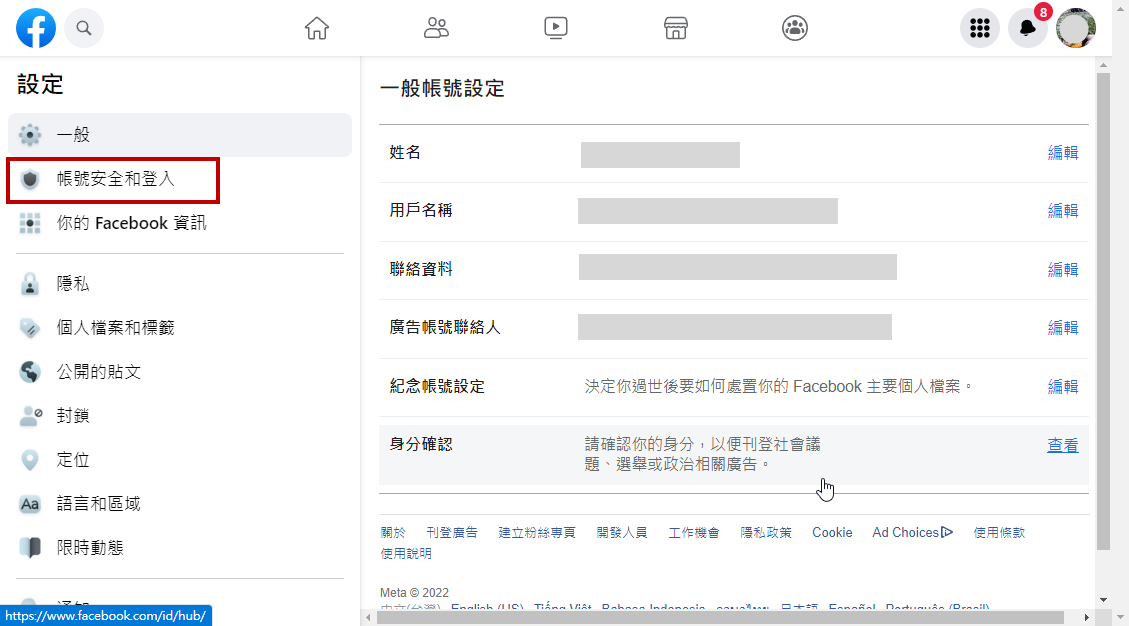Open the search magnifier button

[84, 28]
